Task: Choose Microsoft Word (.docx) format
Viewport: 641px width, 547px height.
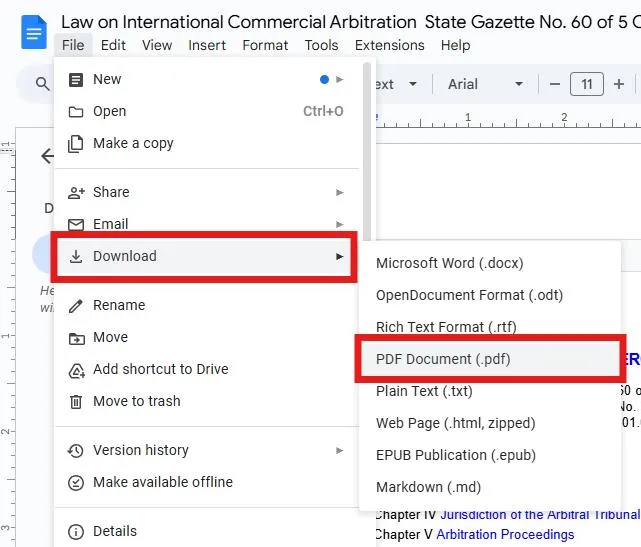Action: click(449, 263)
